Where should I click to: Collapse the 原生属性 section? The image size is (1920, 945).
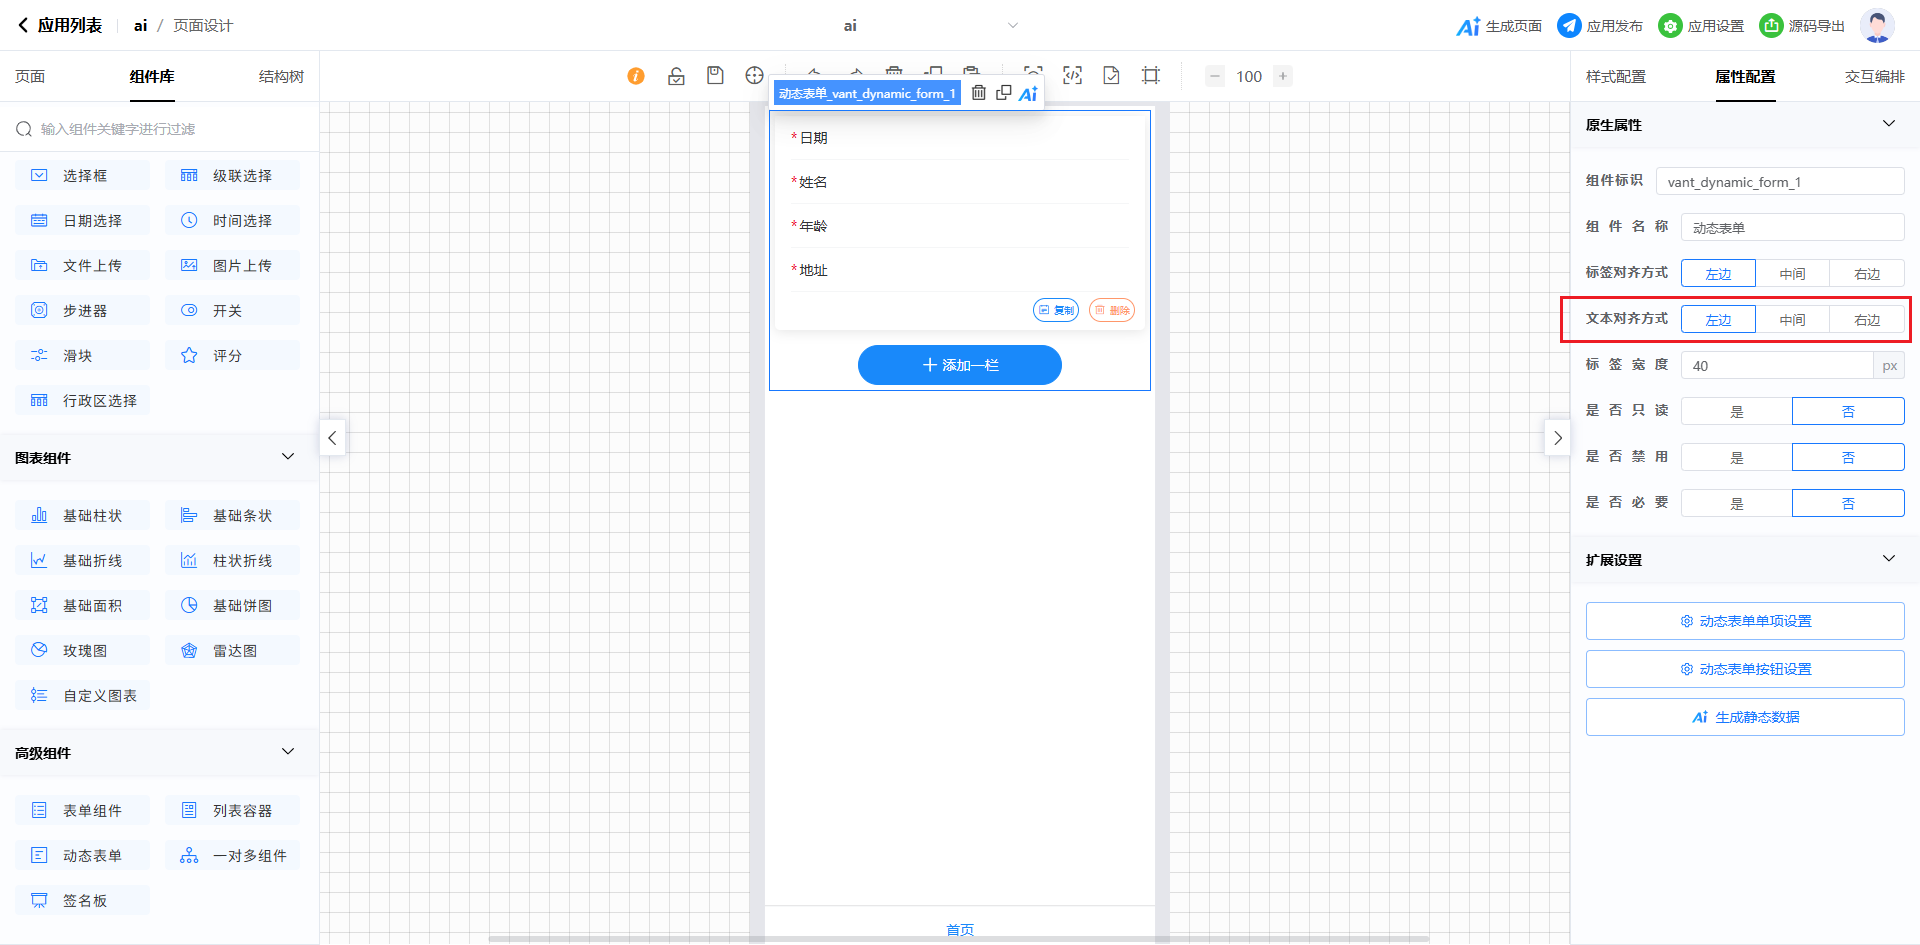[x=1888, y=124]
